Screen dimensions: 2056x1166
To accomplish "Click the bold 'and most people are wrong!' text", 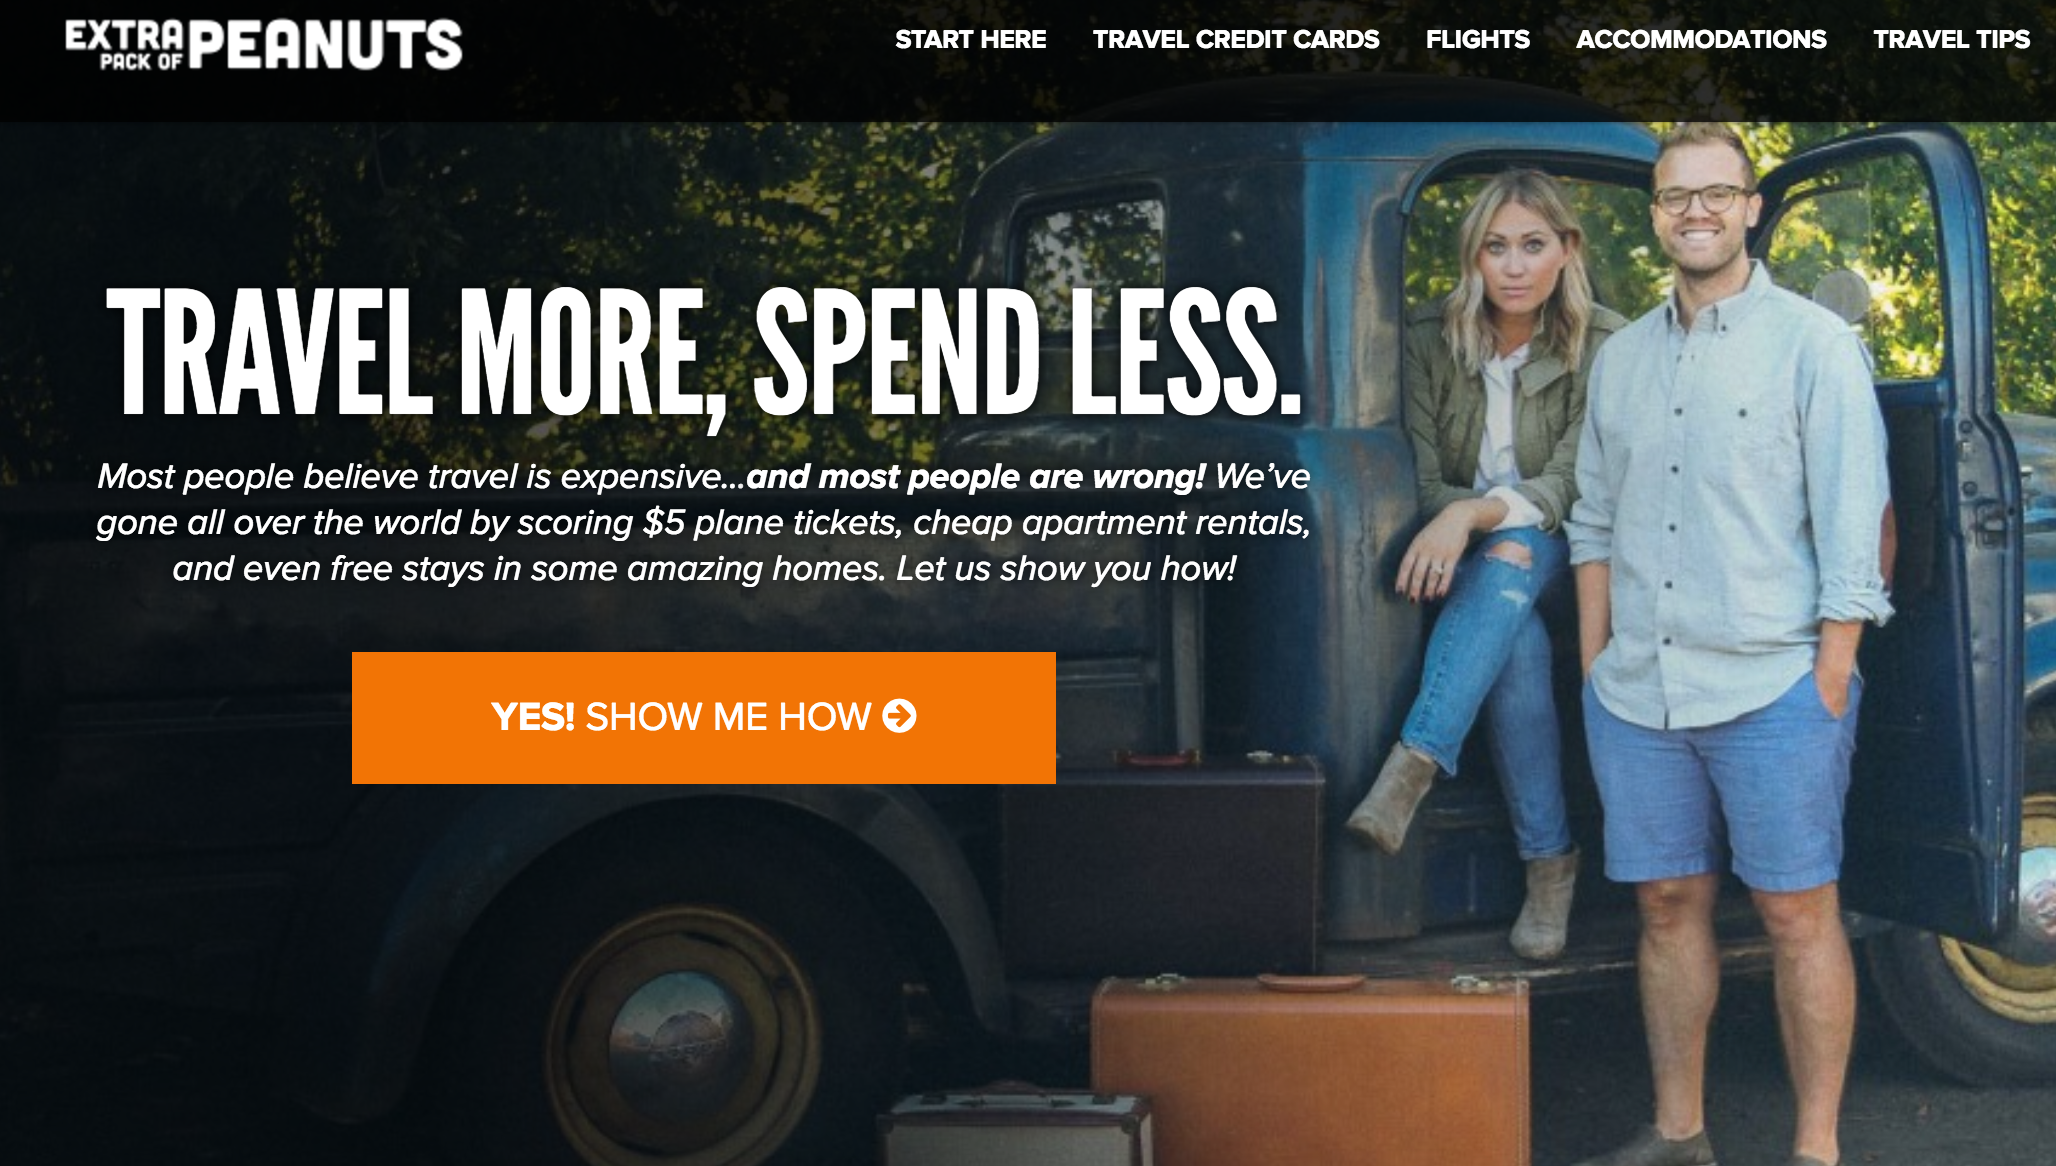I will [x=976, y=477].
